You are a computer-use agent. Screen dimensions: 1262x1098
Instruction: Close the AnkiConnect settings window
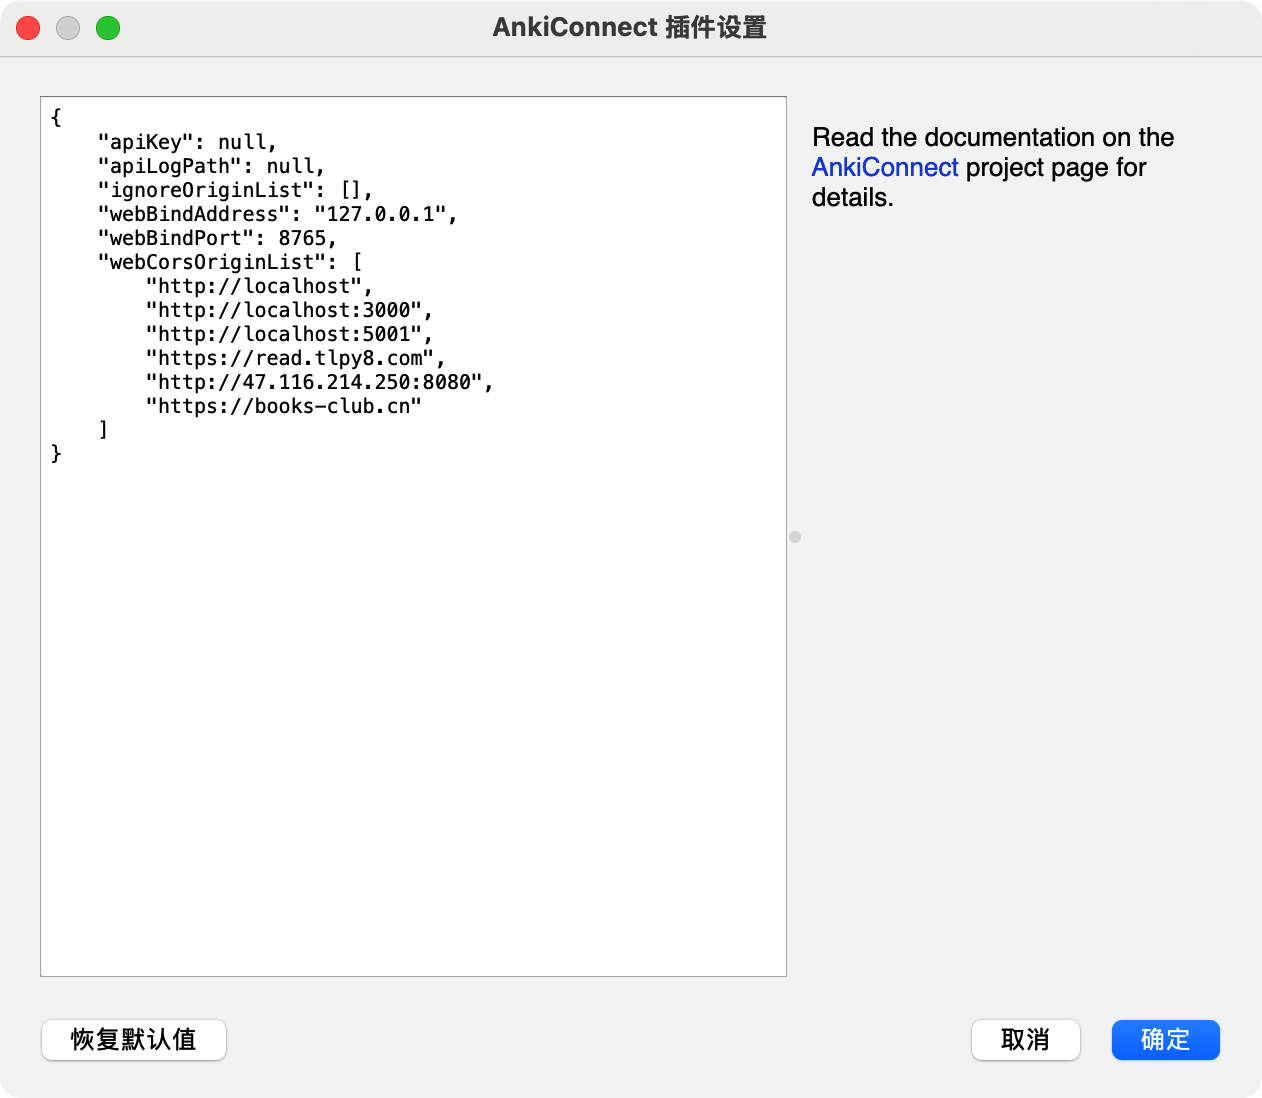[28, 28]
